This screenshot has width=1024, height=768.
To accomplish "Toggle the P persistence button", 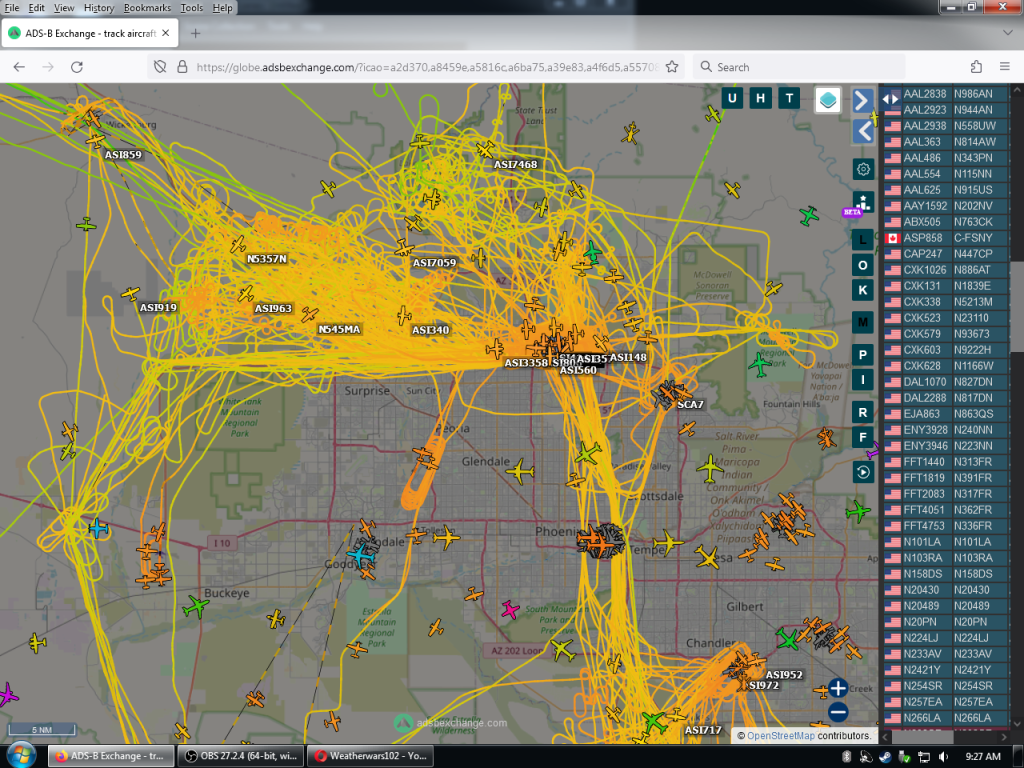I will coord(863,355).
